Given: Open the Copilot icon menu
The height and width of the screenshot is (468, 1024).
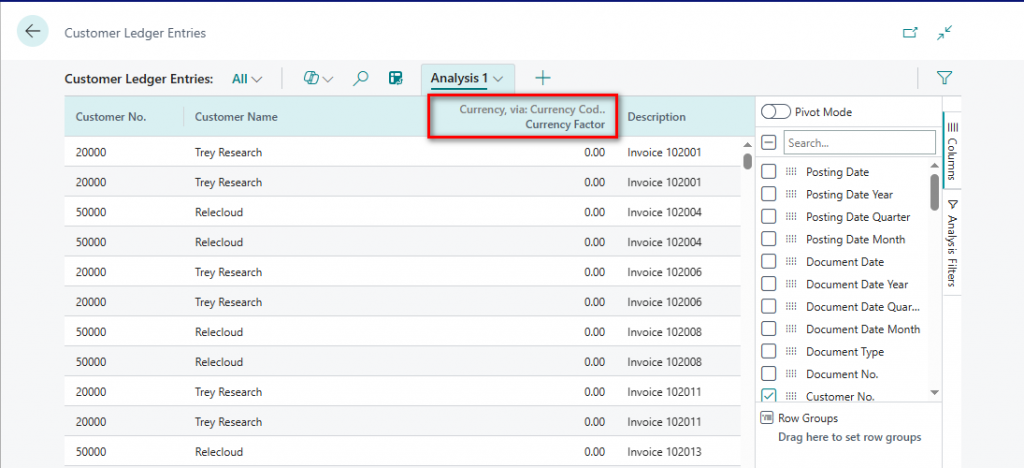Looking at the screenshot, I should [x=318, y=78].
